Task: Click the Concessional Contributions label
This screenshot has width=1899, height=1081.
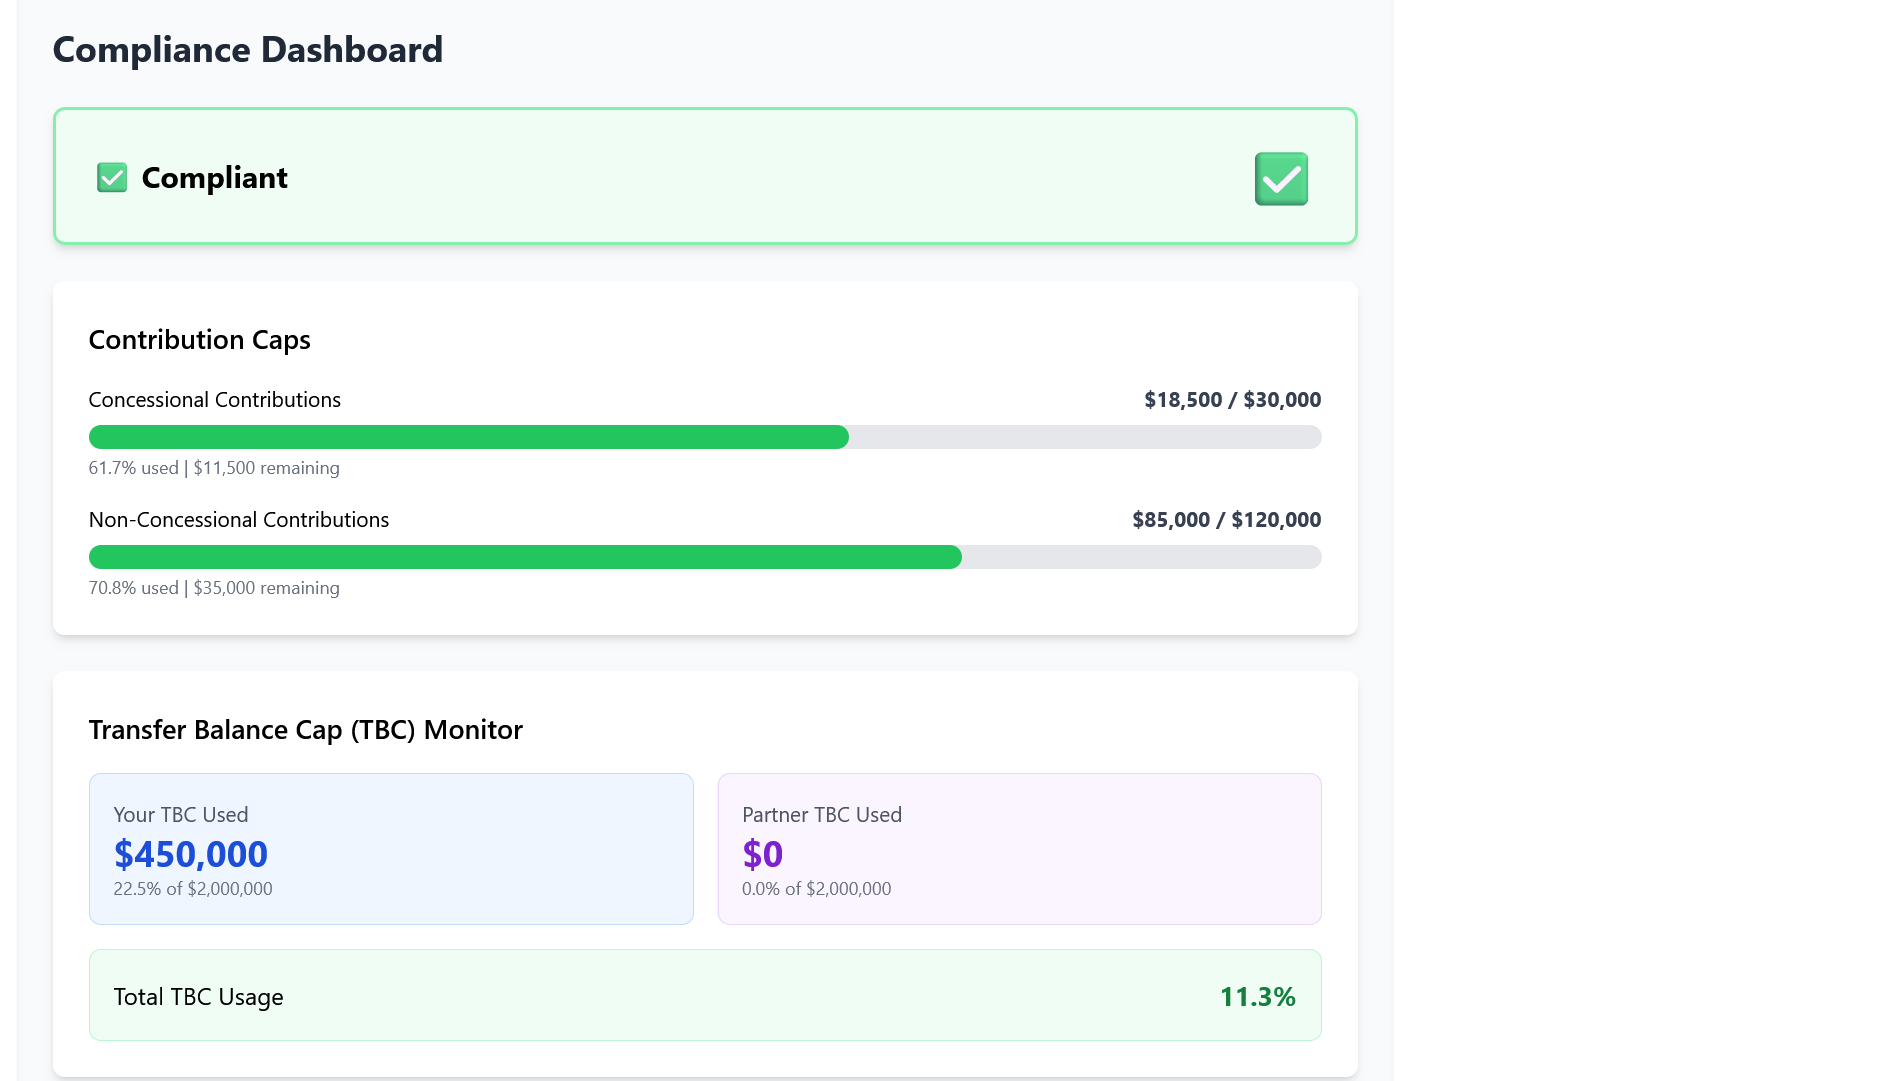Action: [x=214, y=399]
